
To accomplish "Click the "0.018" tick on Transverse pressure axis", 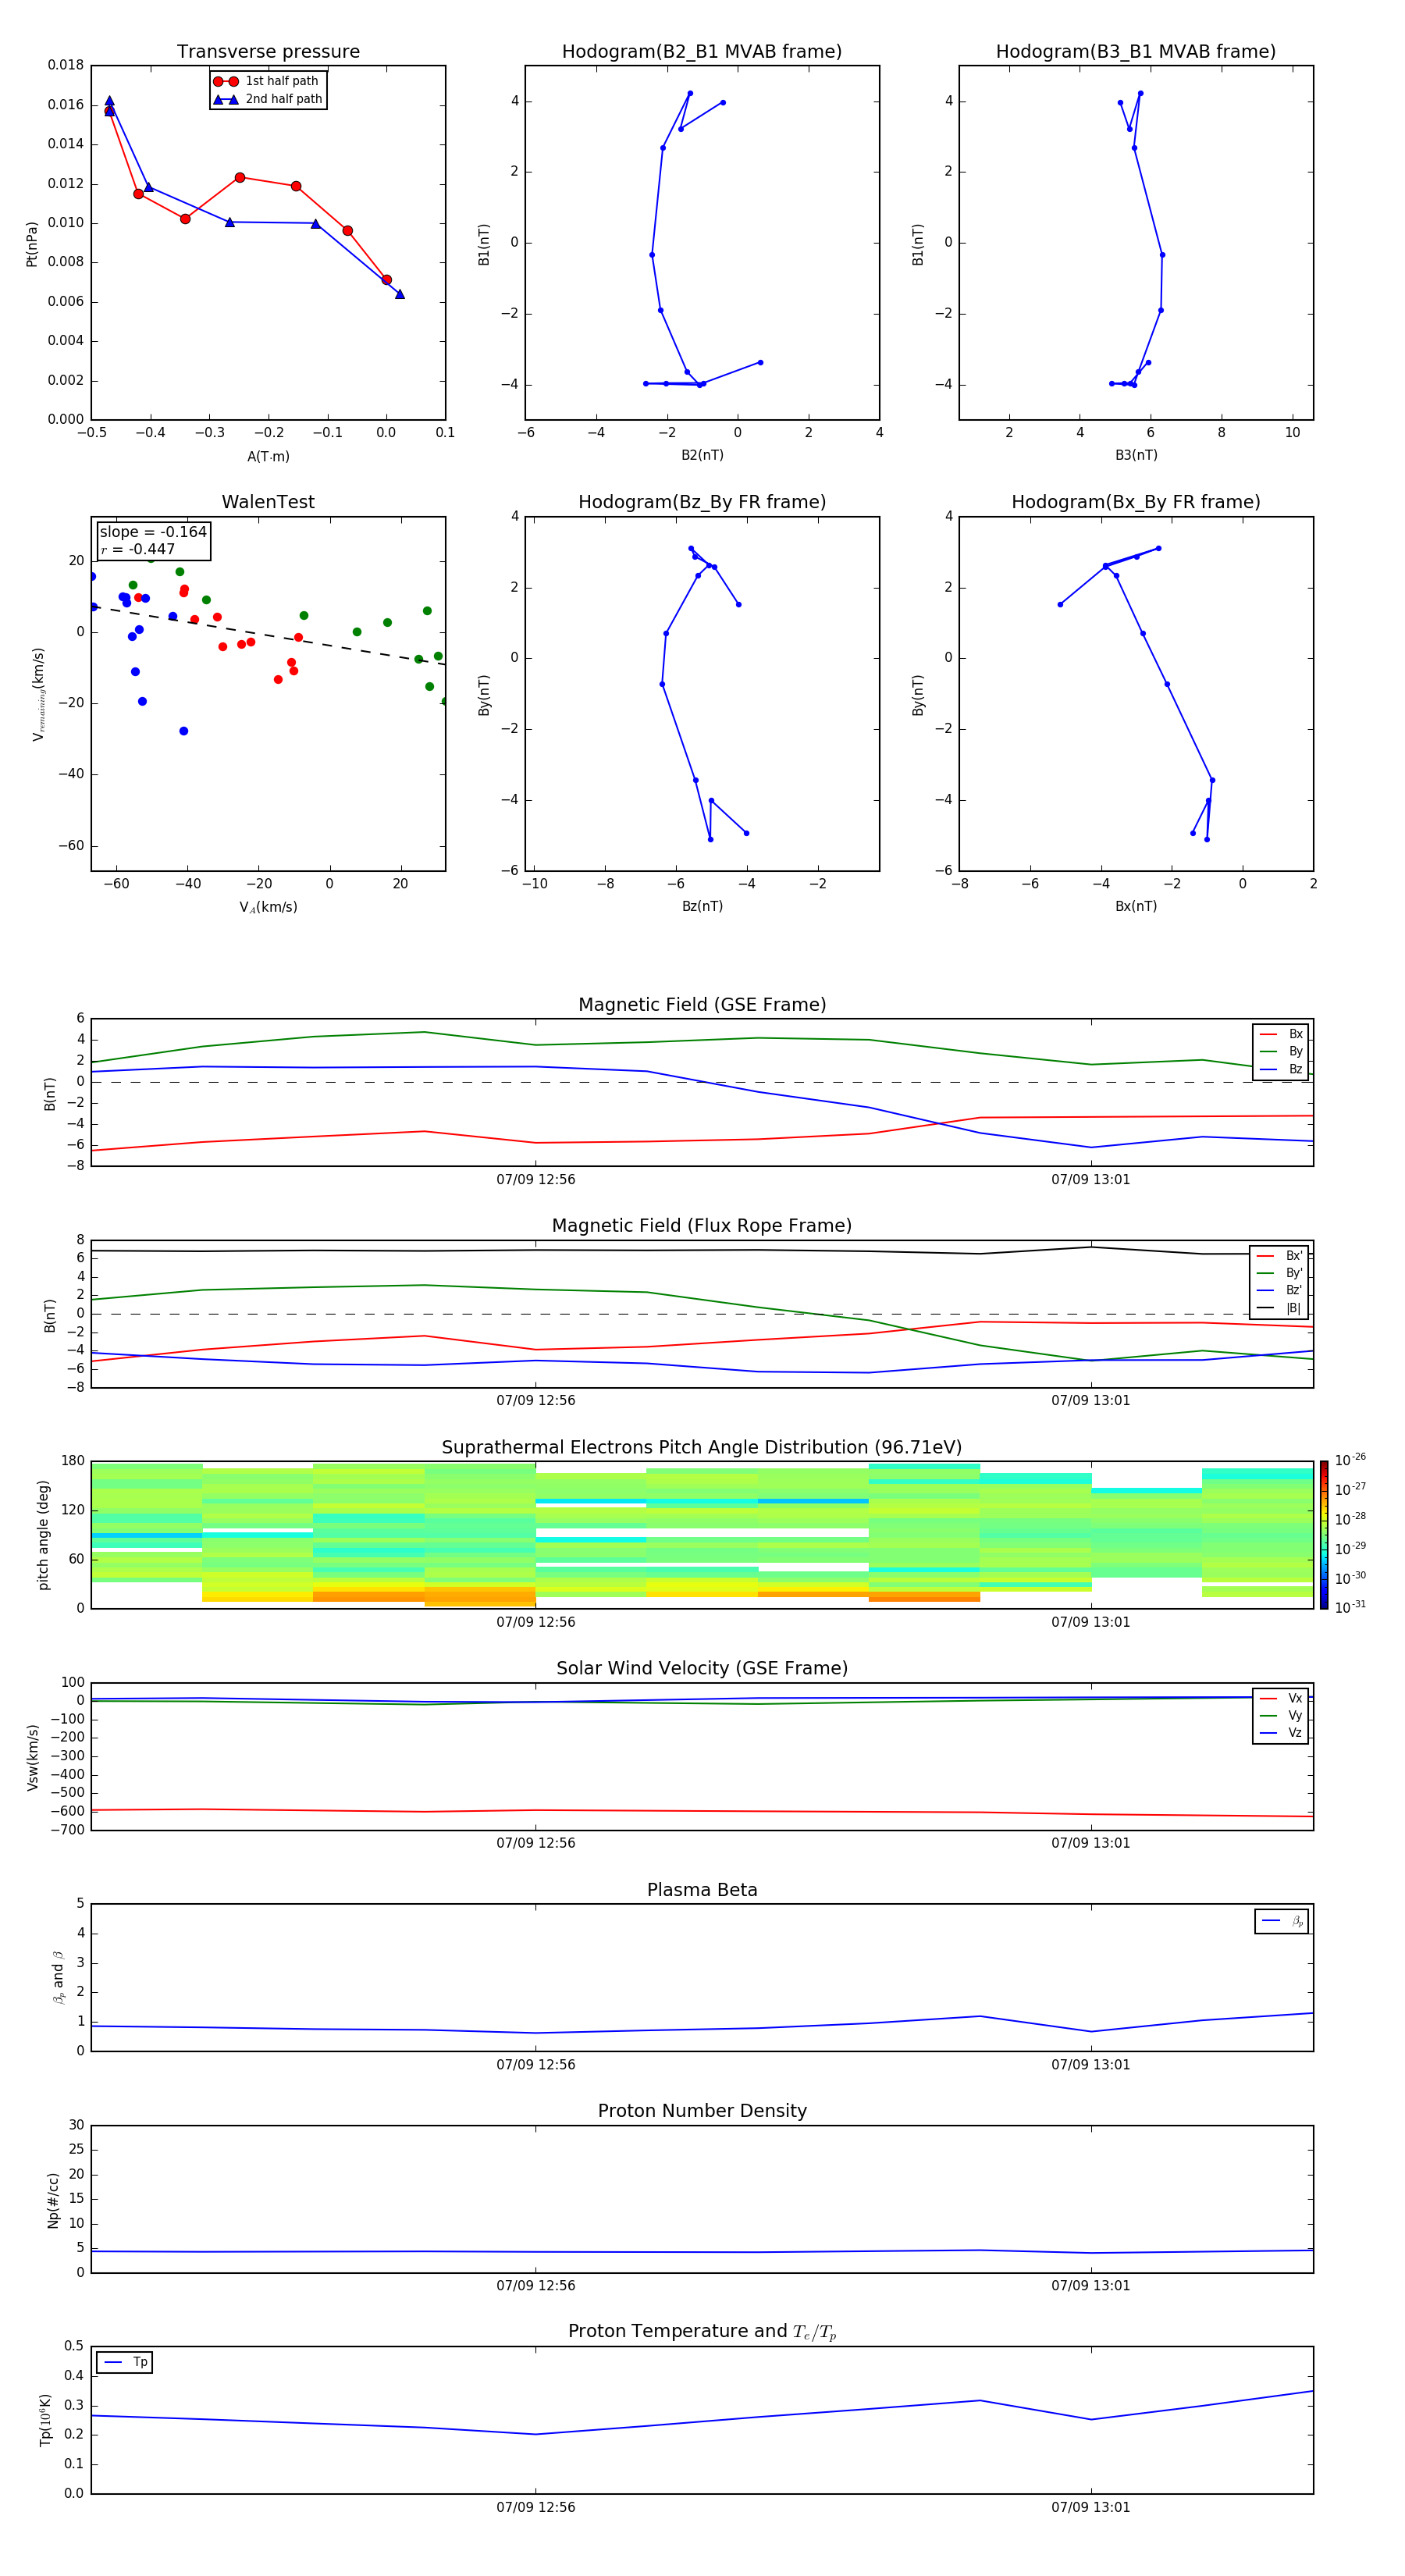I will point(66,66).
